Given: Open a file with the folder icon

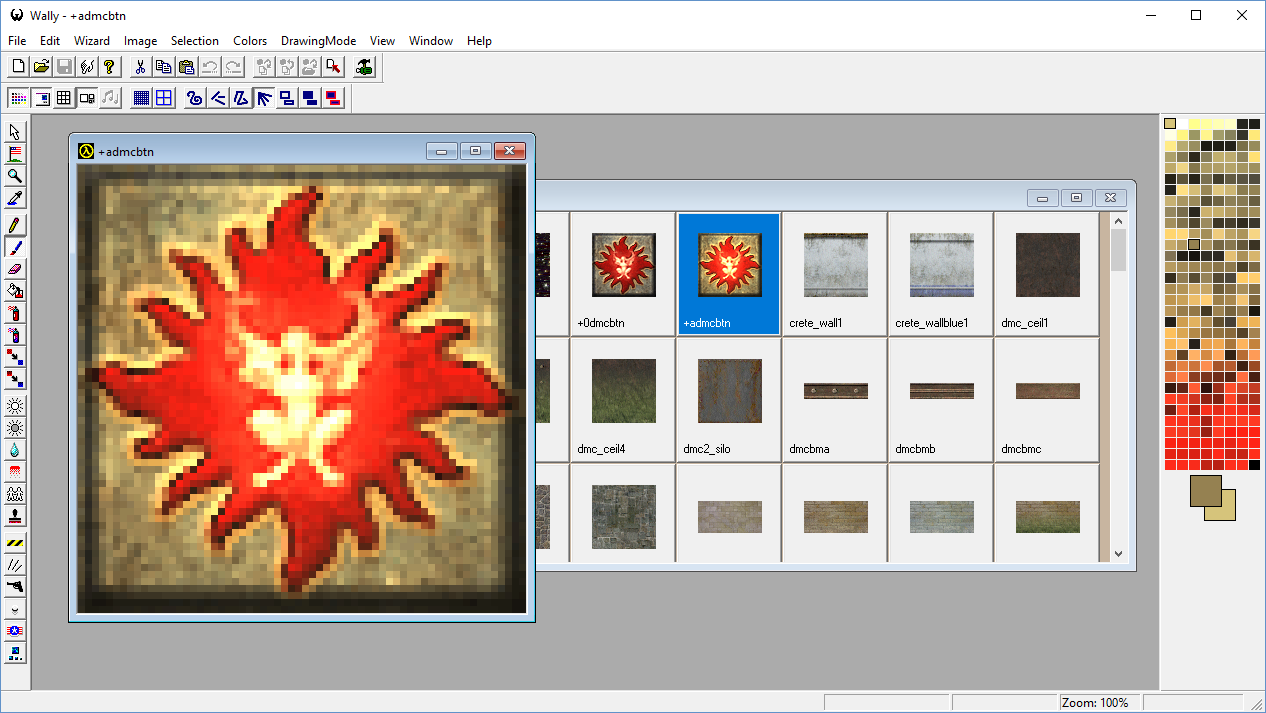Looking at the screenshot, I should tap(41, 67).
